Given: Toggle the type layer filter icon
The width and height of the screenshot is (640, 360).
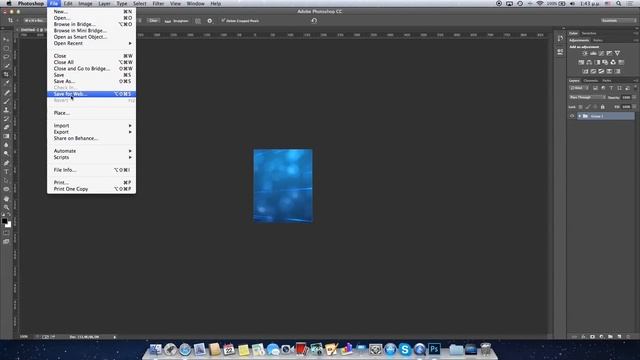Looking at the screenshot, I should click(611, 88).
